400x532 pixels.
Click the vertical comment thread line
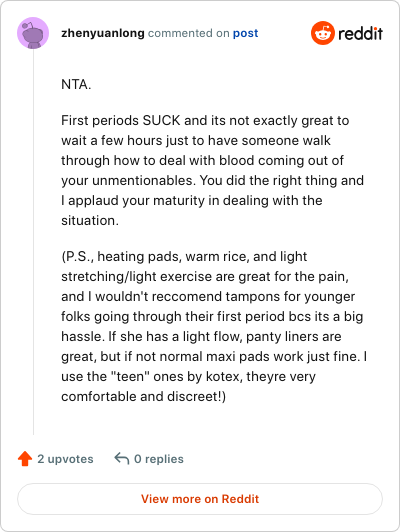[33, 242]
